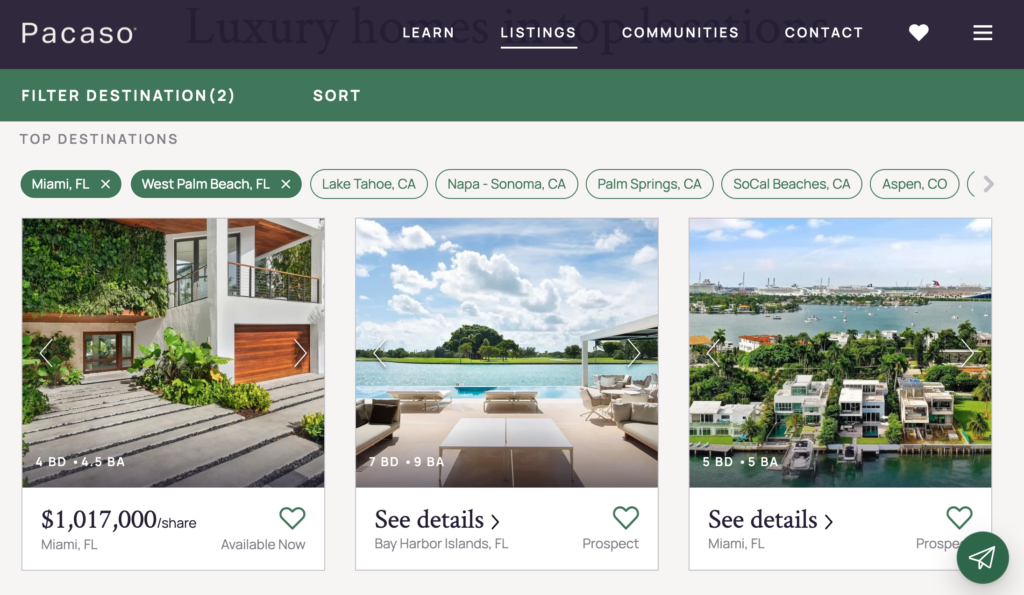Screen dimensions: 1024x595
Task: Go to Pacaso home logo
Action: pyautogui.click(x=78, y=33)
